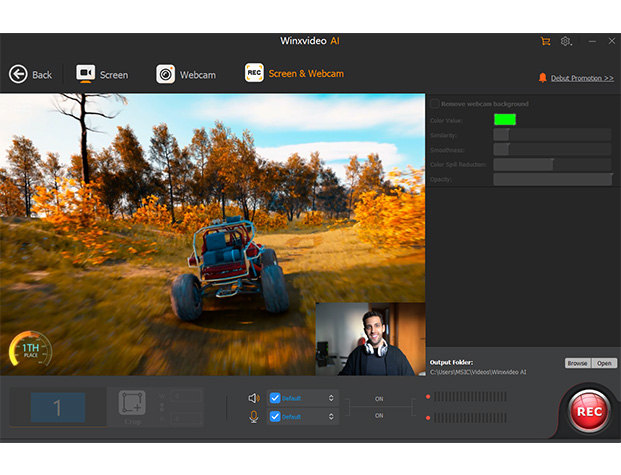Click the Output Folder label
The width and height of the screenshot is (621, 475).
coord(451,362)
